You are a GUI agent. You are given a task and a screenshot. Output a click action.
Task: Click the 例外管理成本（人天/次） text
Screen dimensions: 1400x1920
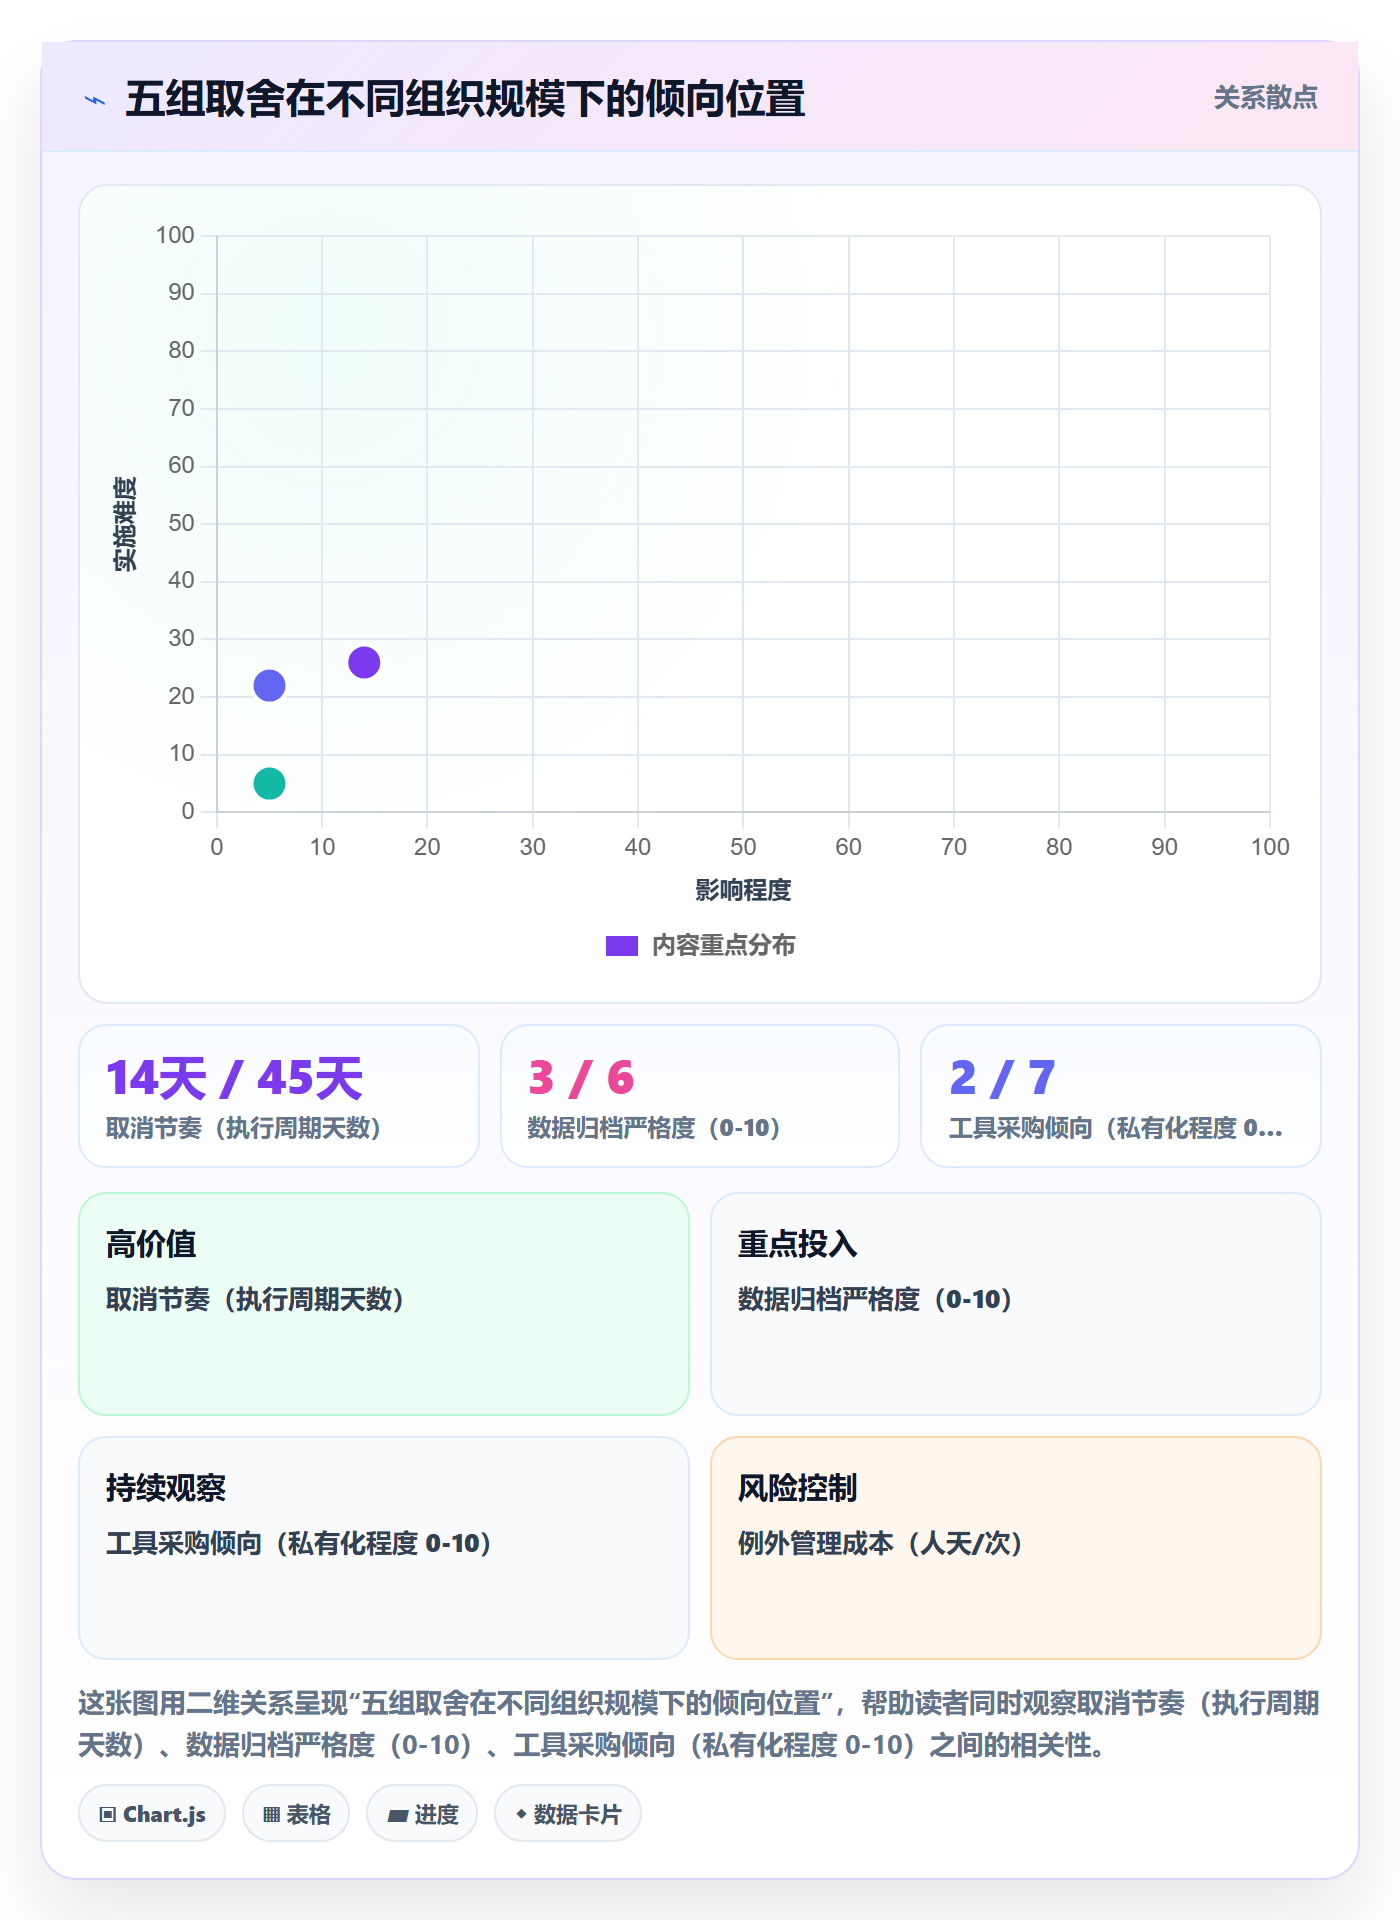tap(881, 1543)
